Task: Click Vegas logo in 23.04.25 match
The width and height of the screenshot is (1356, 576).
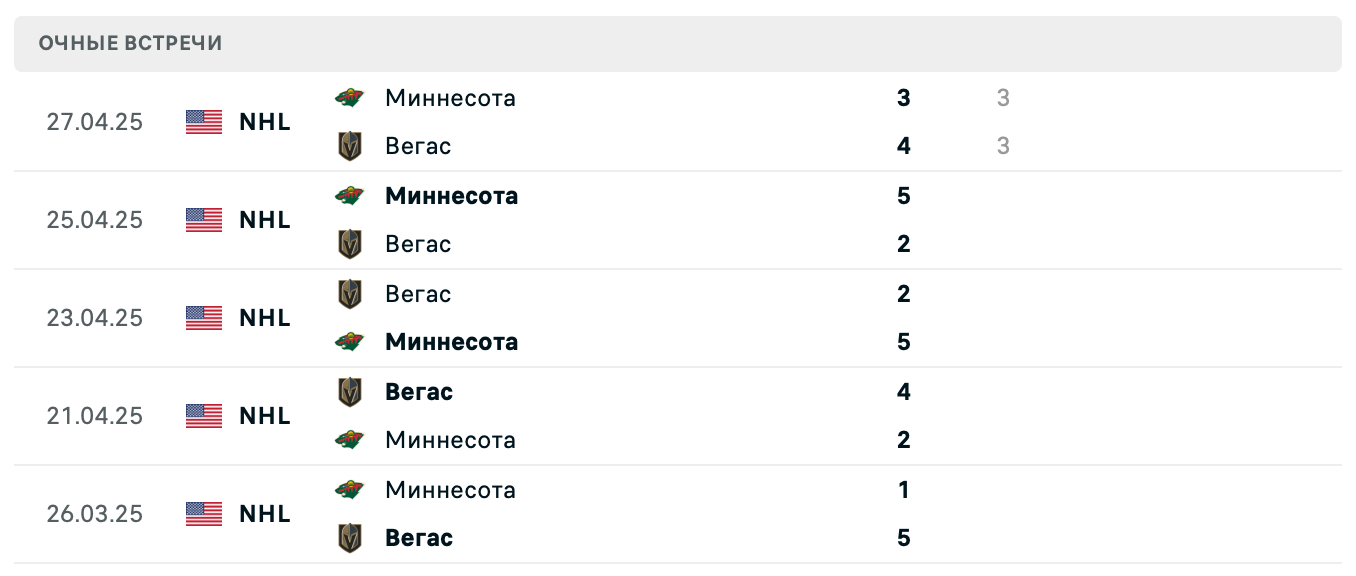Action: [x=349, y=294]
